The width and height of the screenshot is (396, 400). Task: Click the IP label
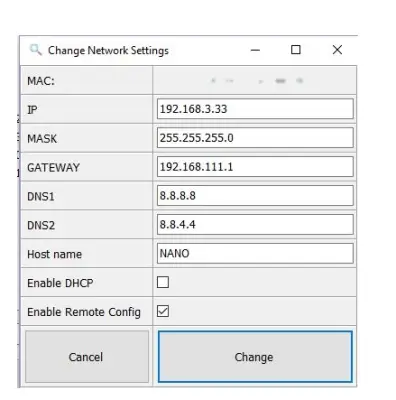click(x=32, y=110)
